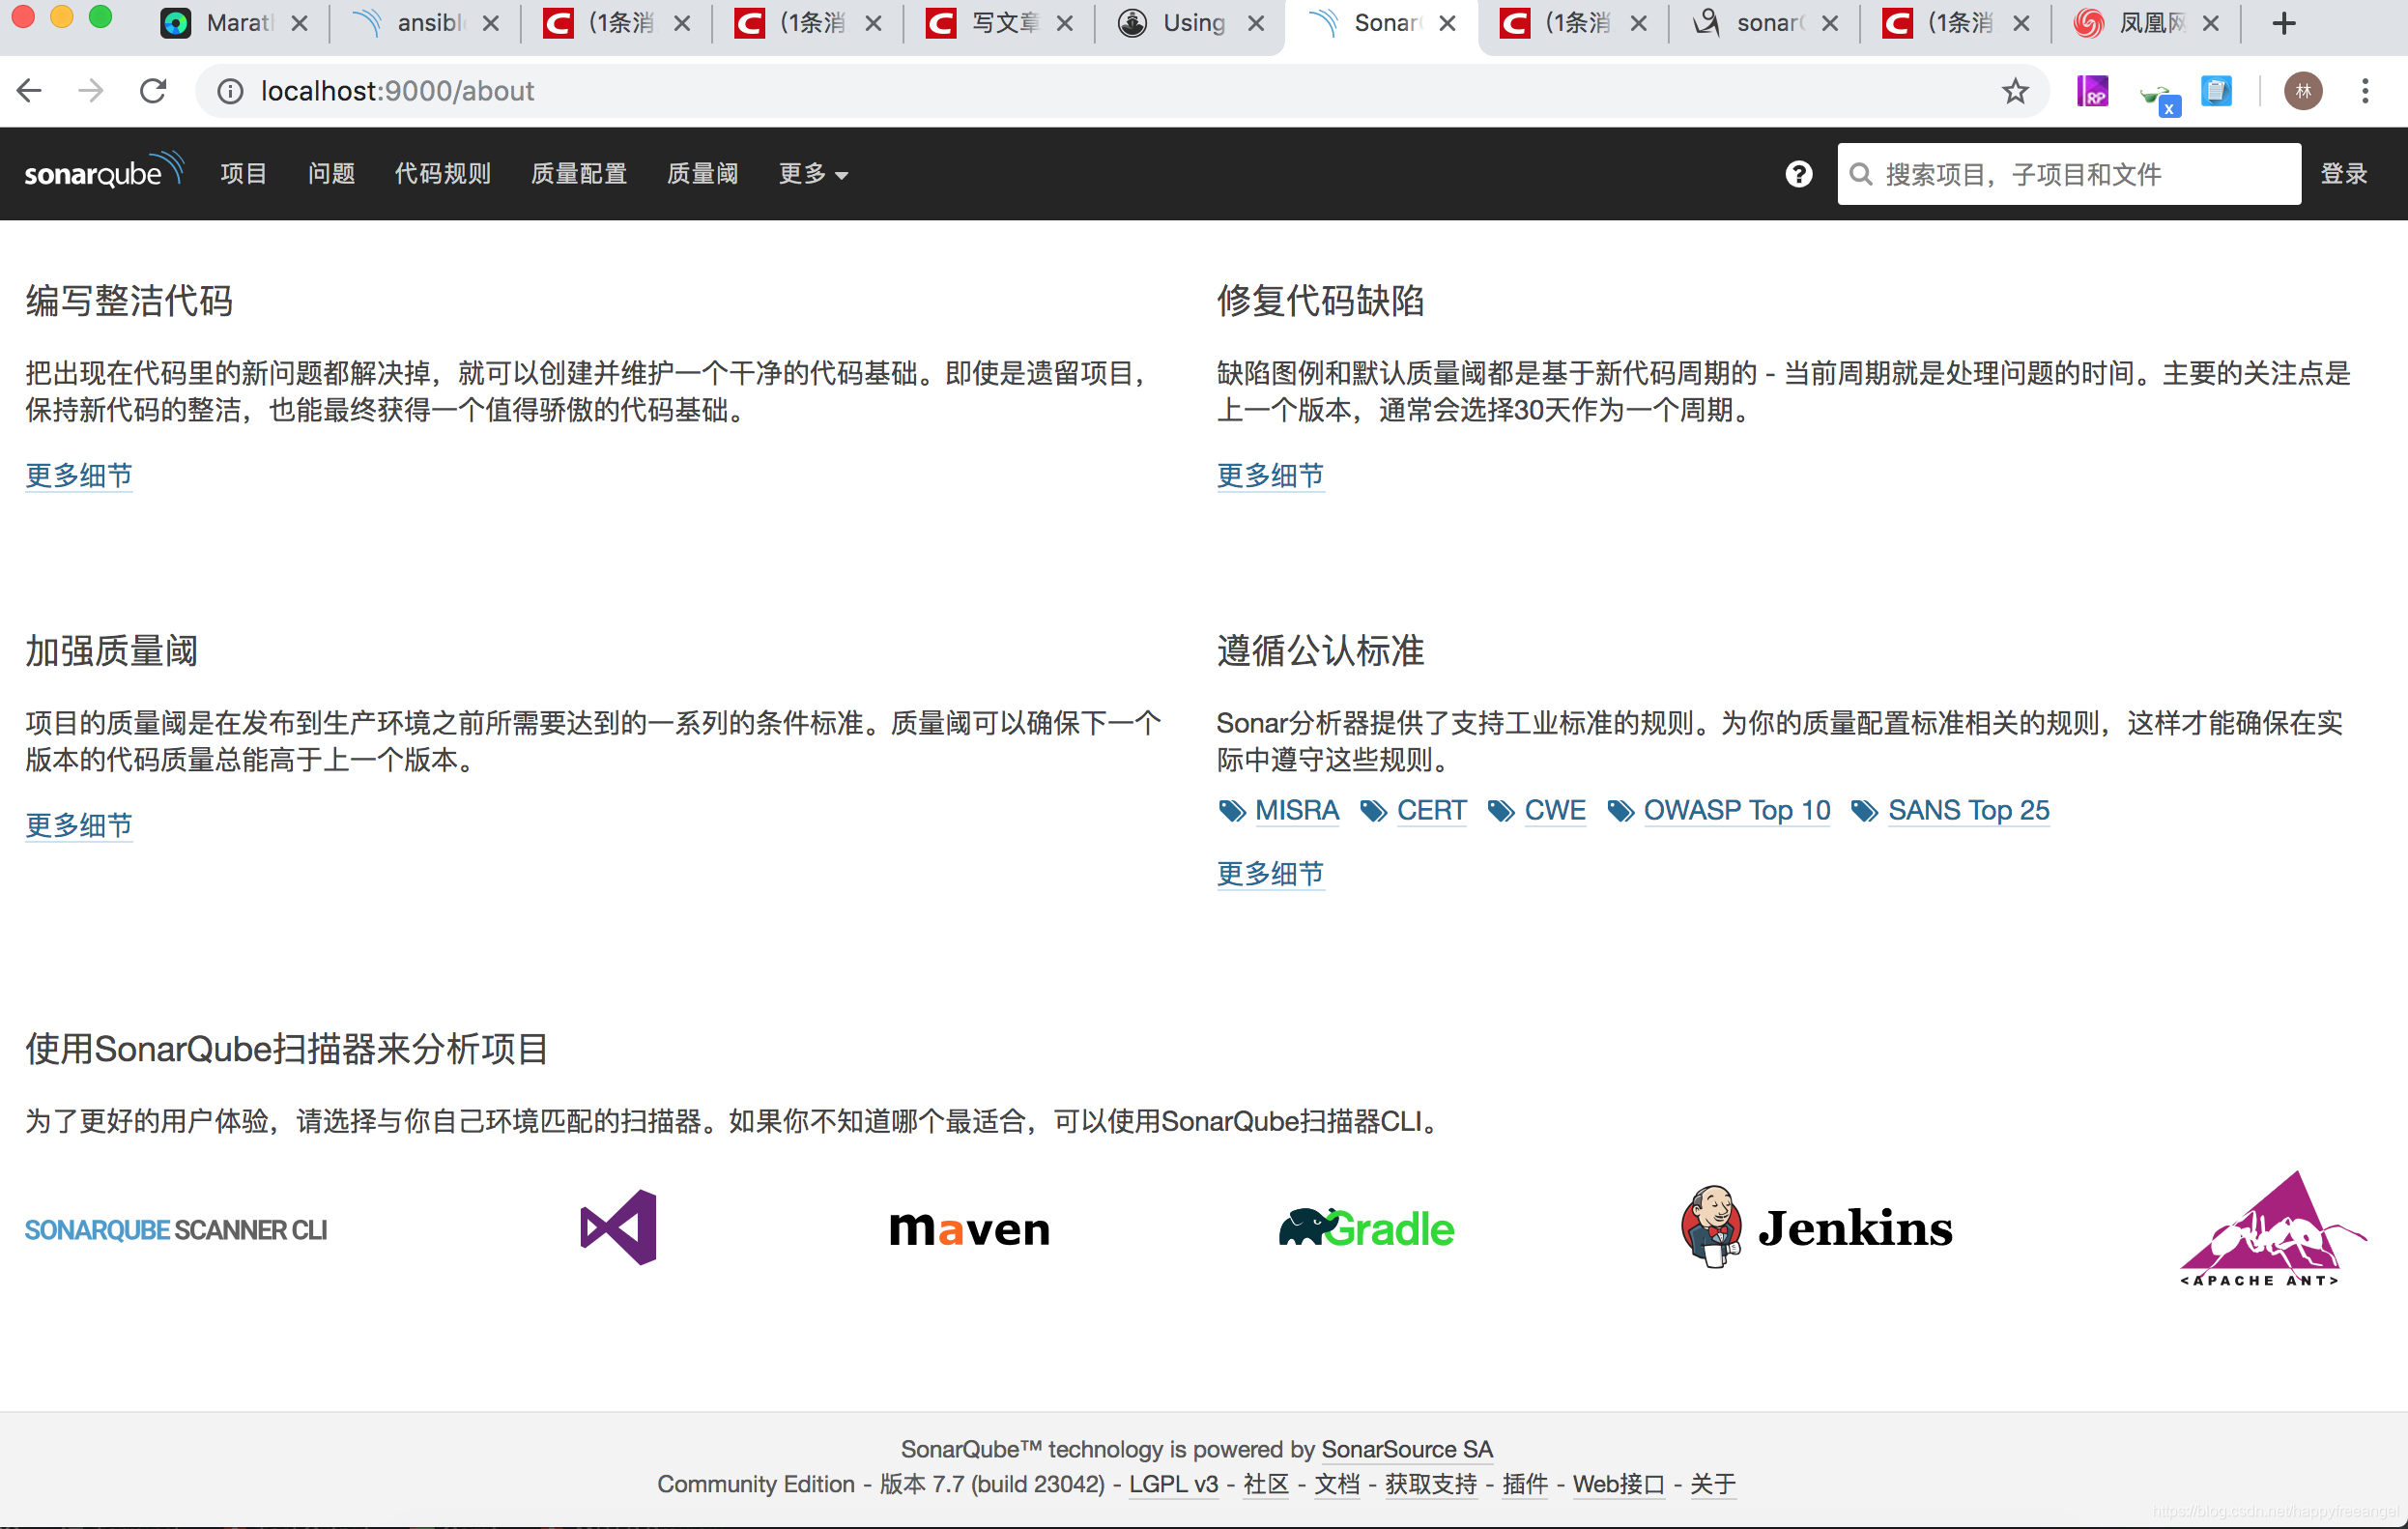Open the 插件 footer link

click(x=1525, y=1484)
